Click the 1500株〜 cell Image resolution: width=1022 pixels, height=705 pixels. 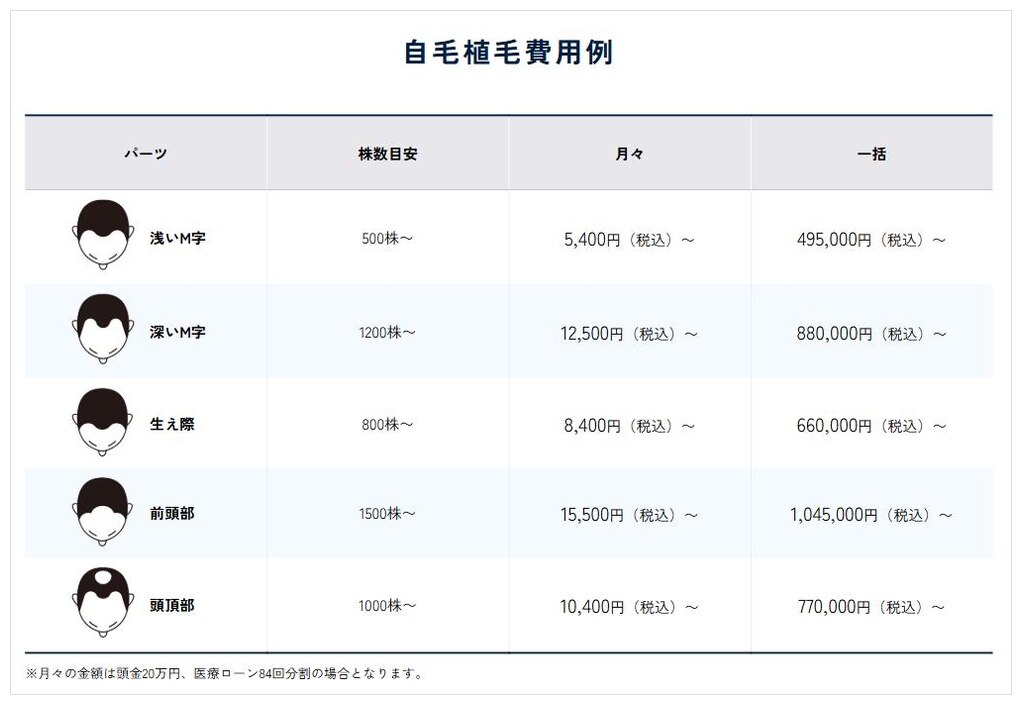pyautogui.click(x=388, y=513)
